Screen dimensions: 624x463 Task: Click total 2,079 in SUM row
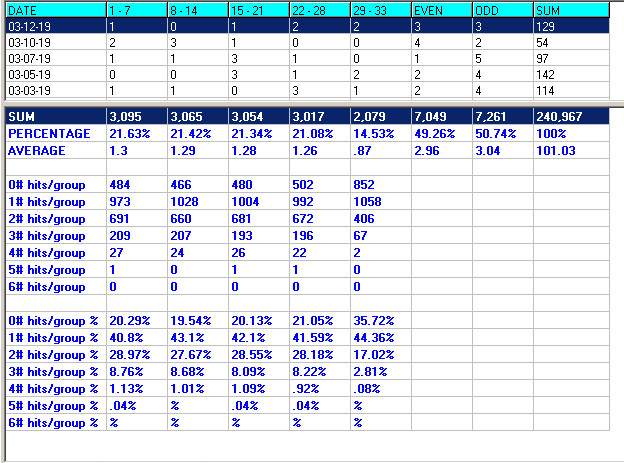[369, 117]
